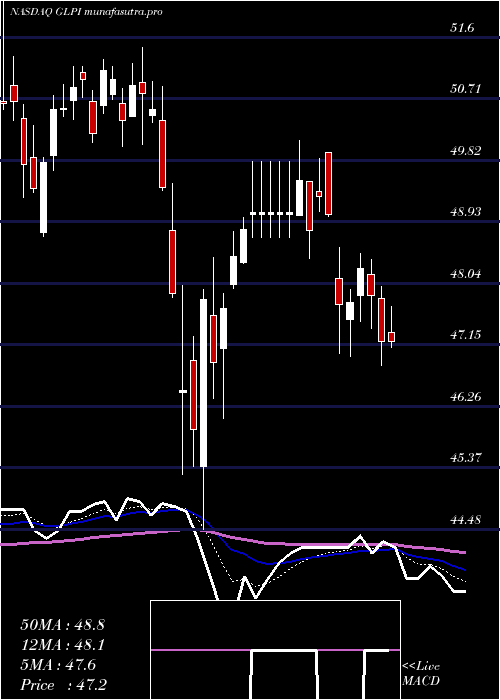
Task: Click the last red candlestick near 47.15
Action: [392, 337]
